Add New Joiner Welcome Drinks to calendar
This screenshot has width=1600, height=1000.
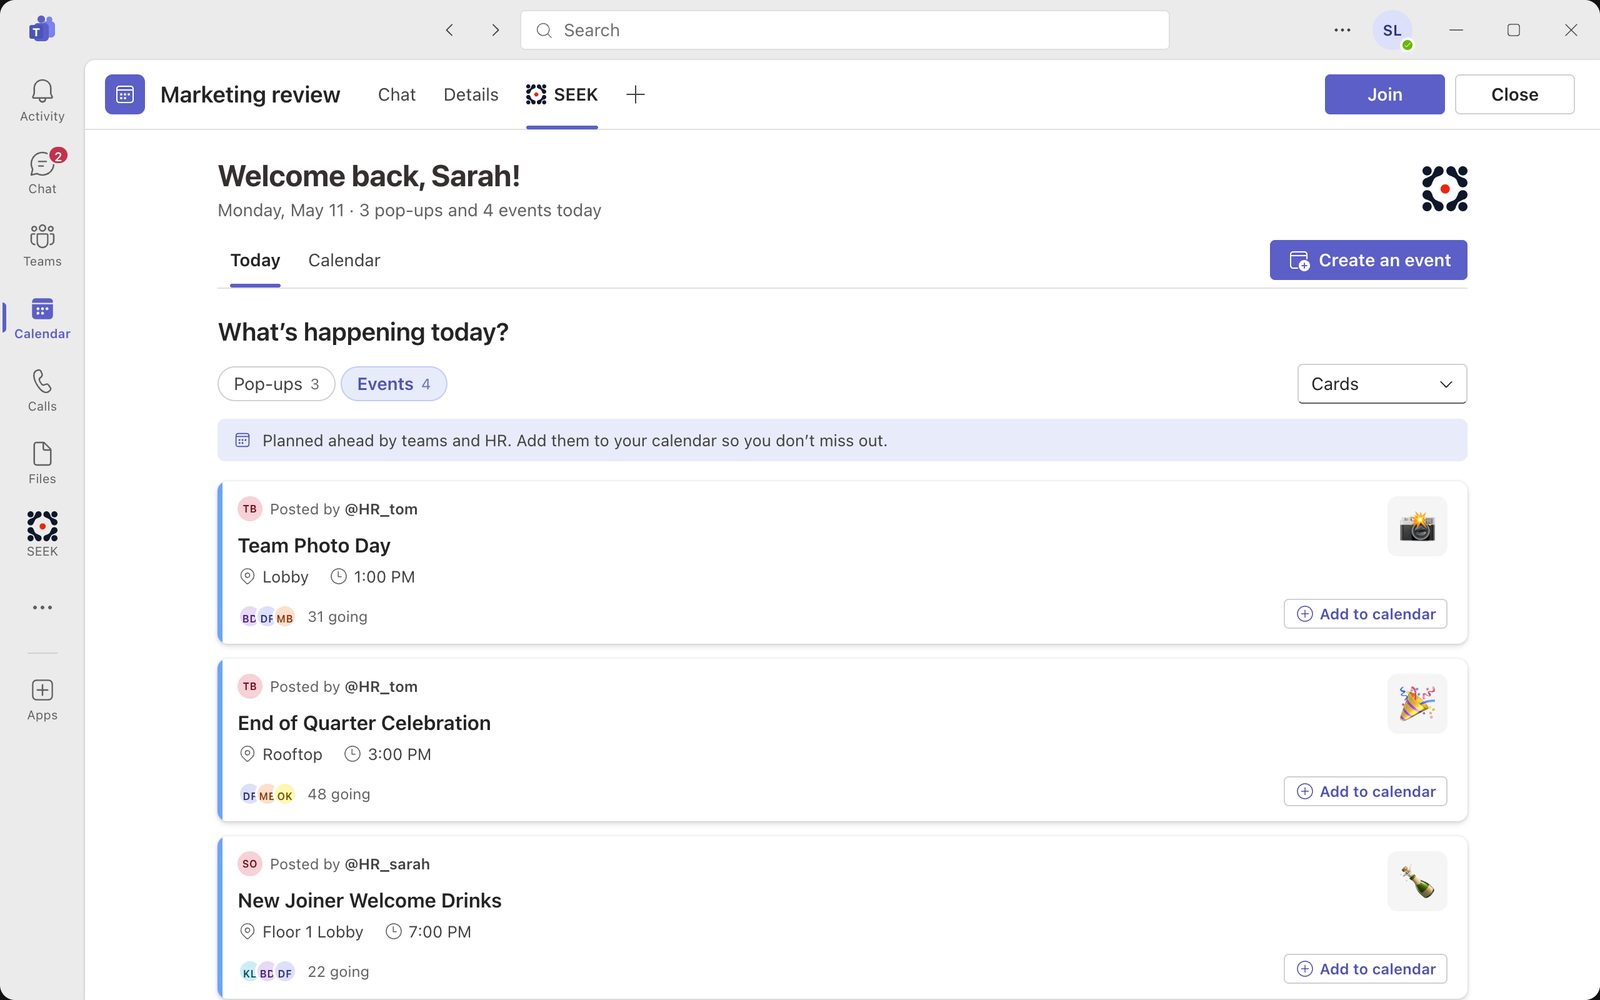point(1365,969)
